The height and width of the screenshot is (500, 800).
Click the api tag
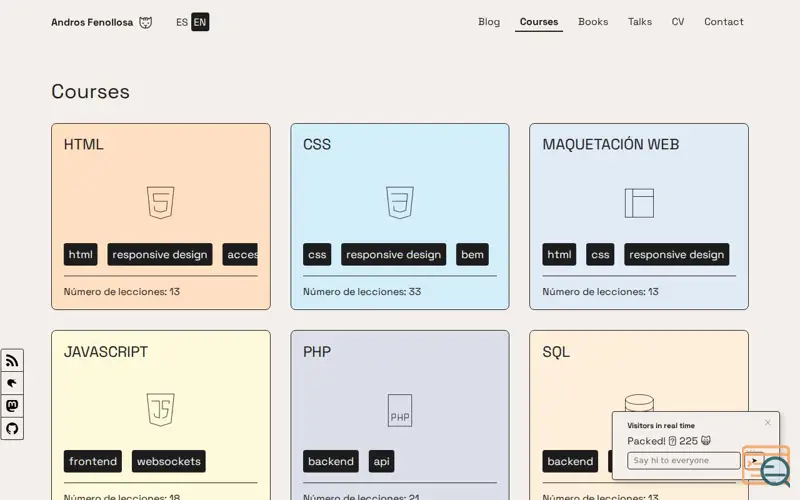[381, 461]
